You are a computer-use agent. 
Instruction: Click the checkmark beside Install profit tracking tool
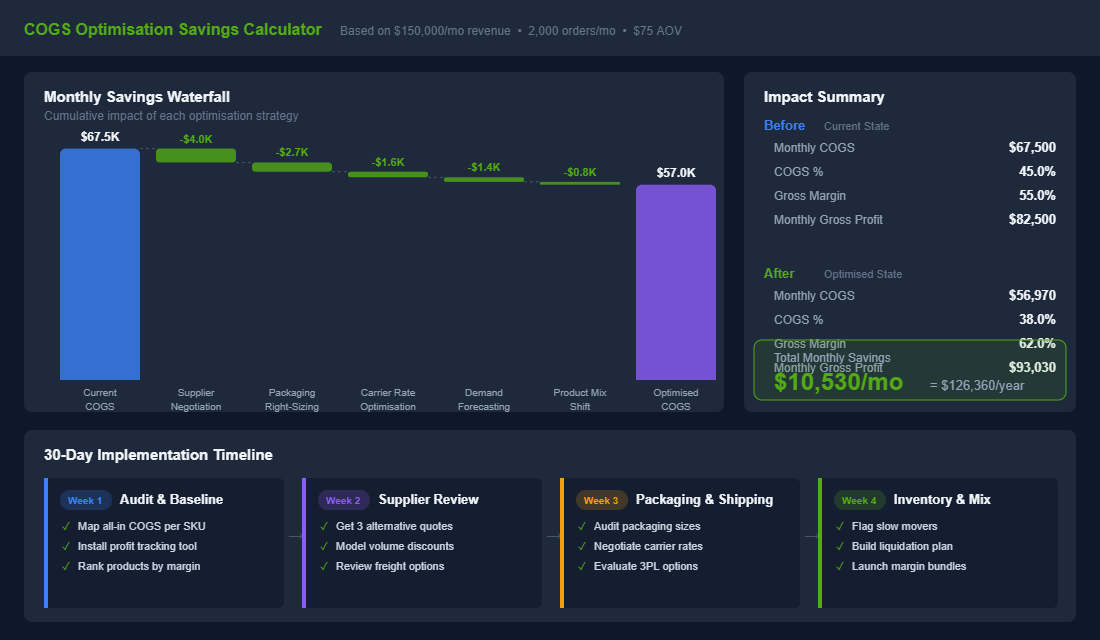point(67,546)
